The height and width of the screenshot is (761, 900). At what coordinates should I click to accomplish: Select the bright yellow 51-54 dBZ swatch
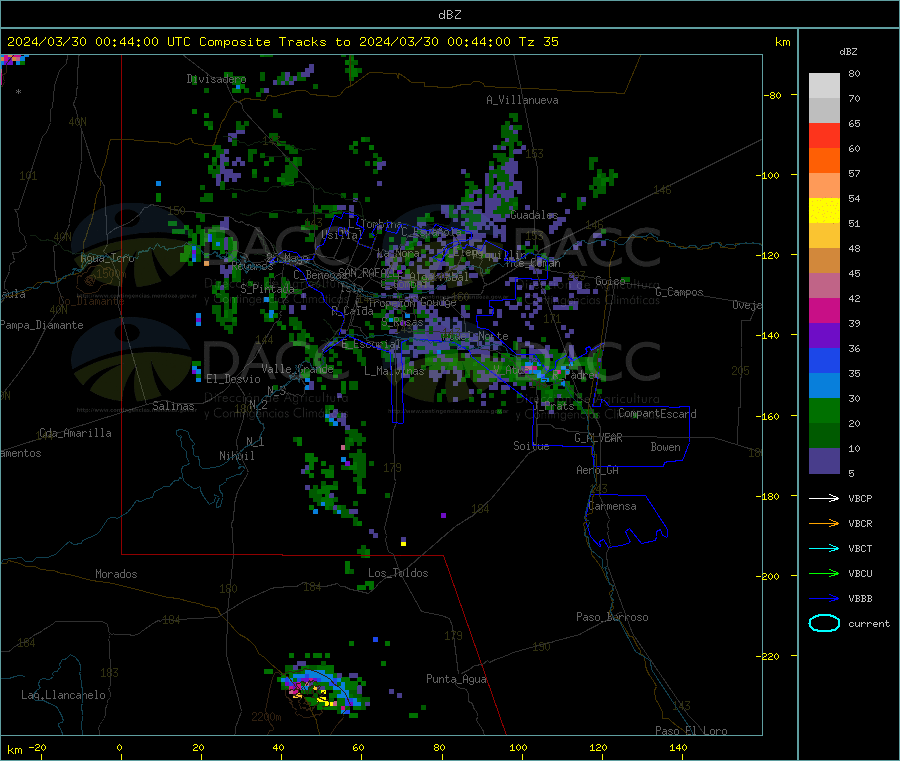824,211
